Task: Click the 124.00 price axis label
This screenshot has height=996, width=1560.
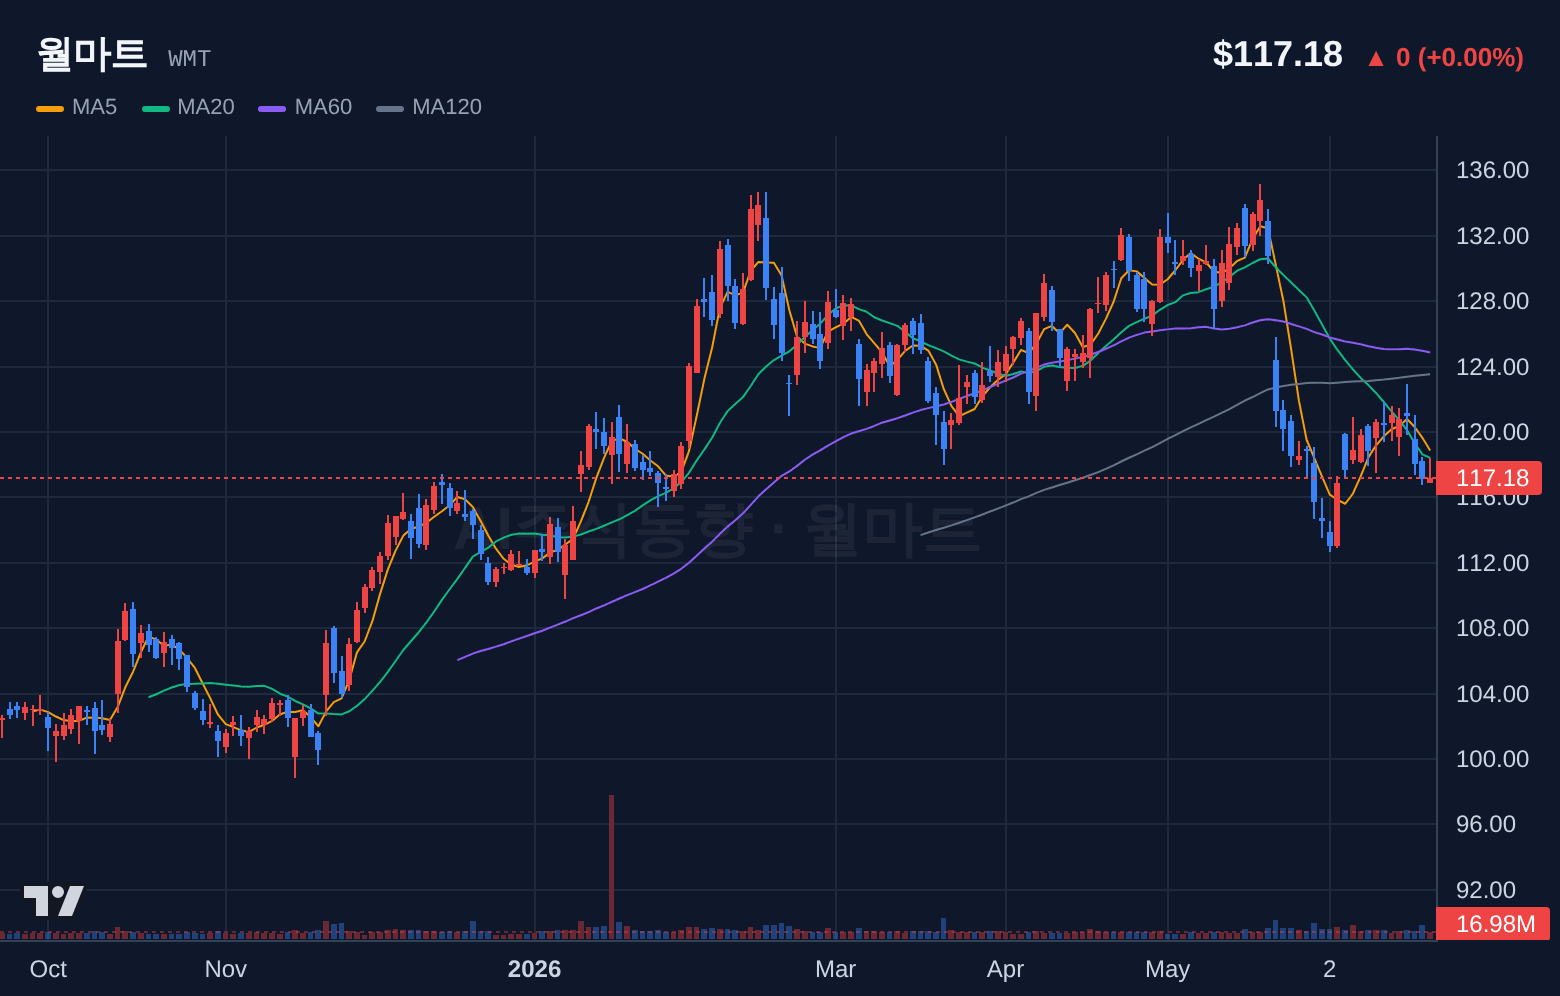Action: click(1492, 367)
